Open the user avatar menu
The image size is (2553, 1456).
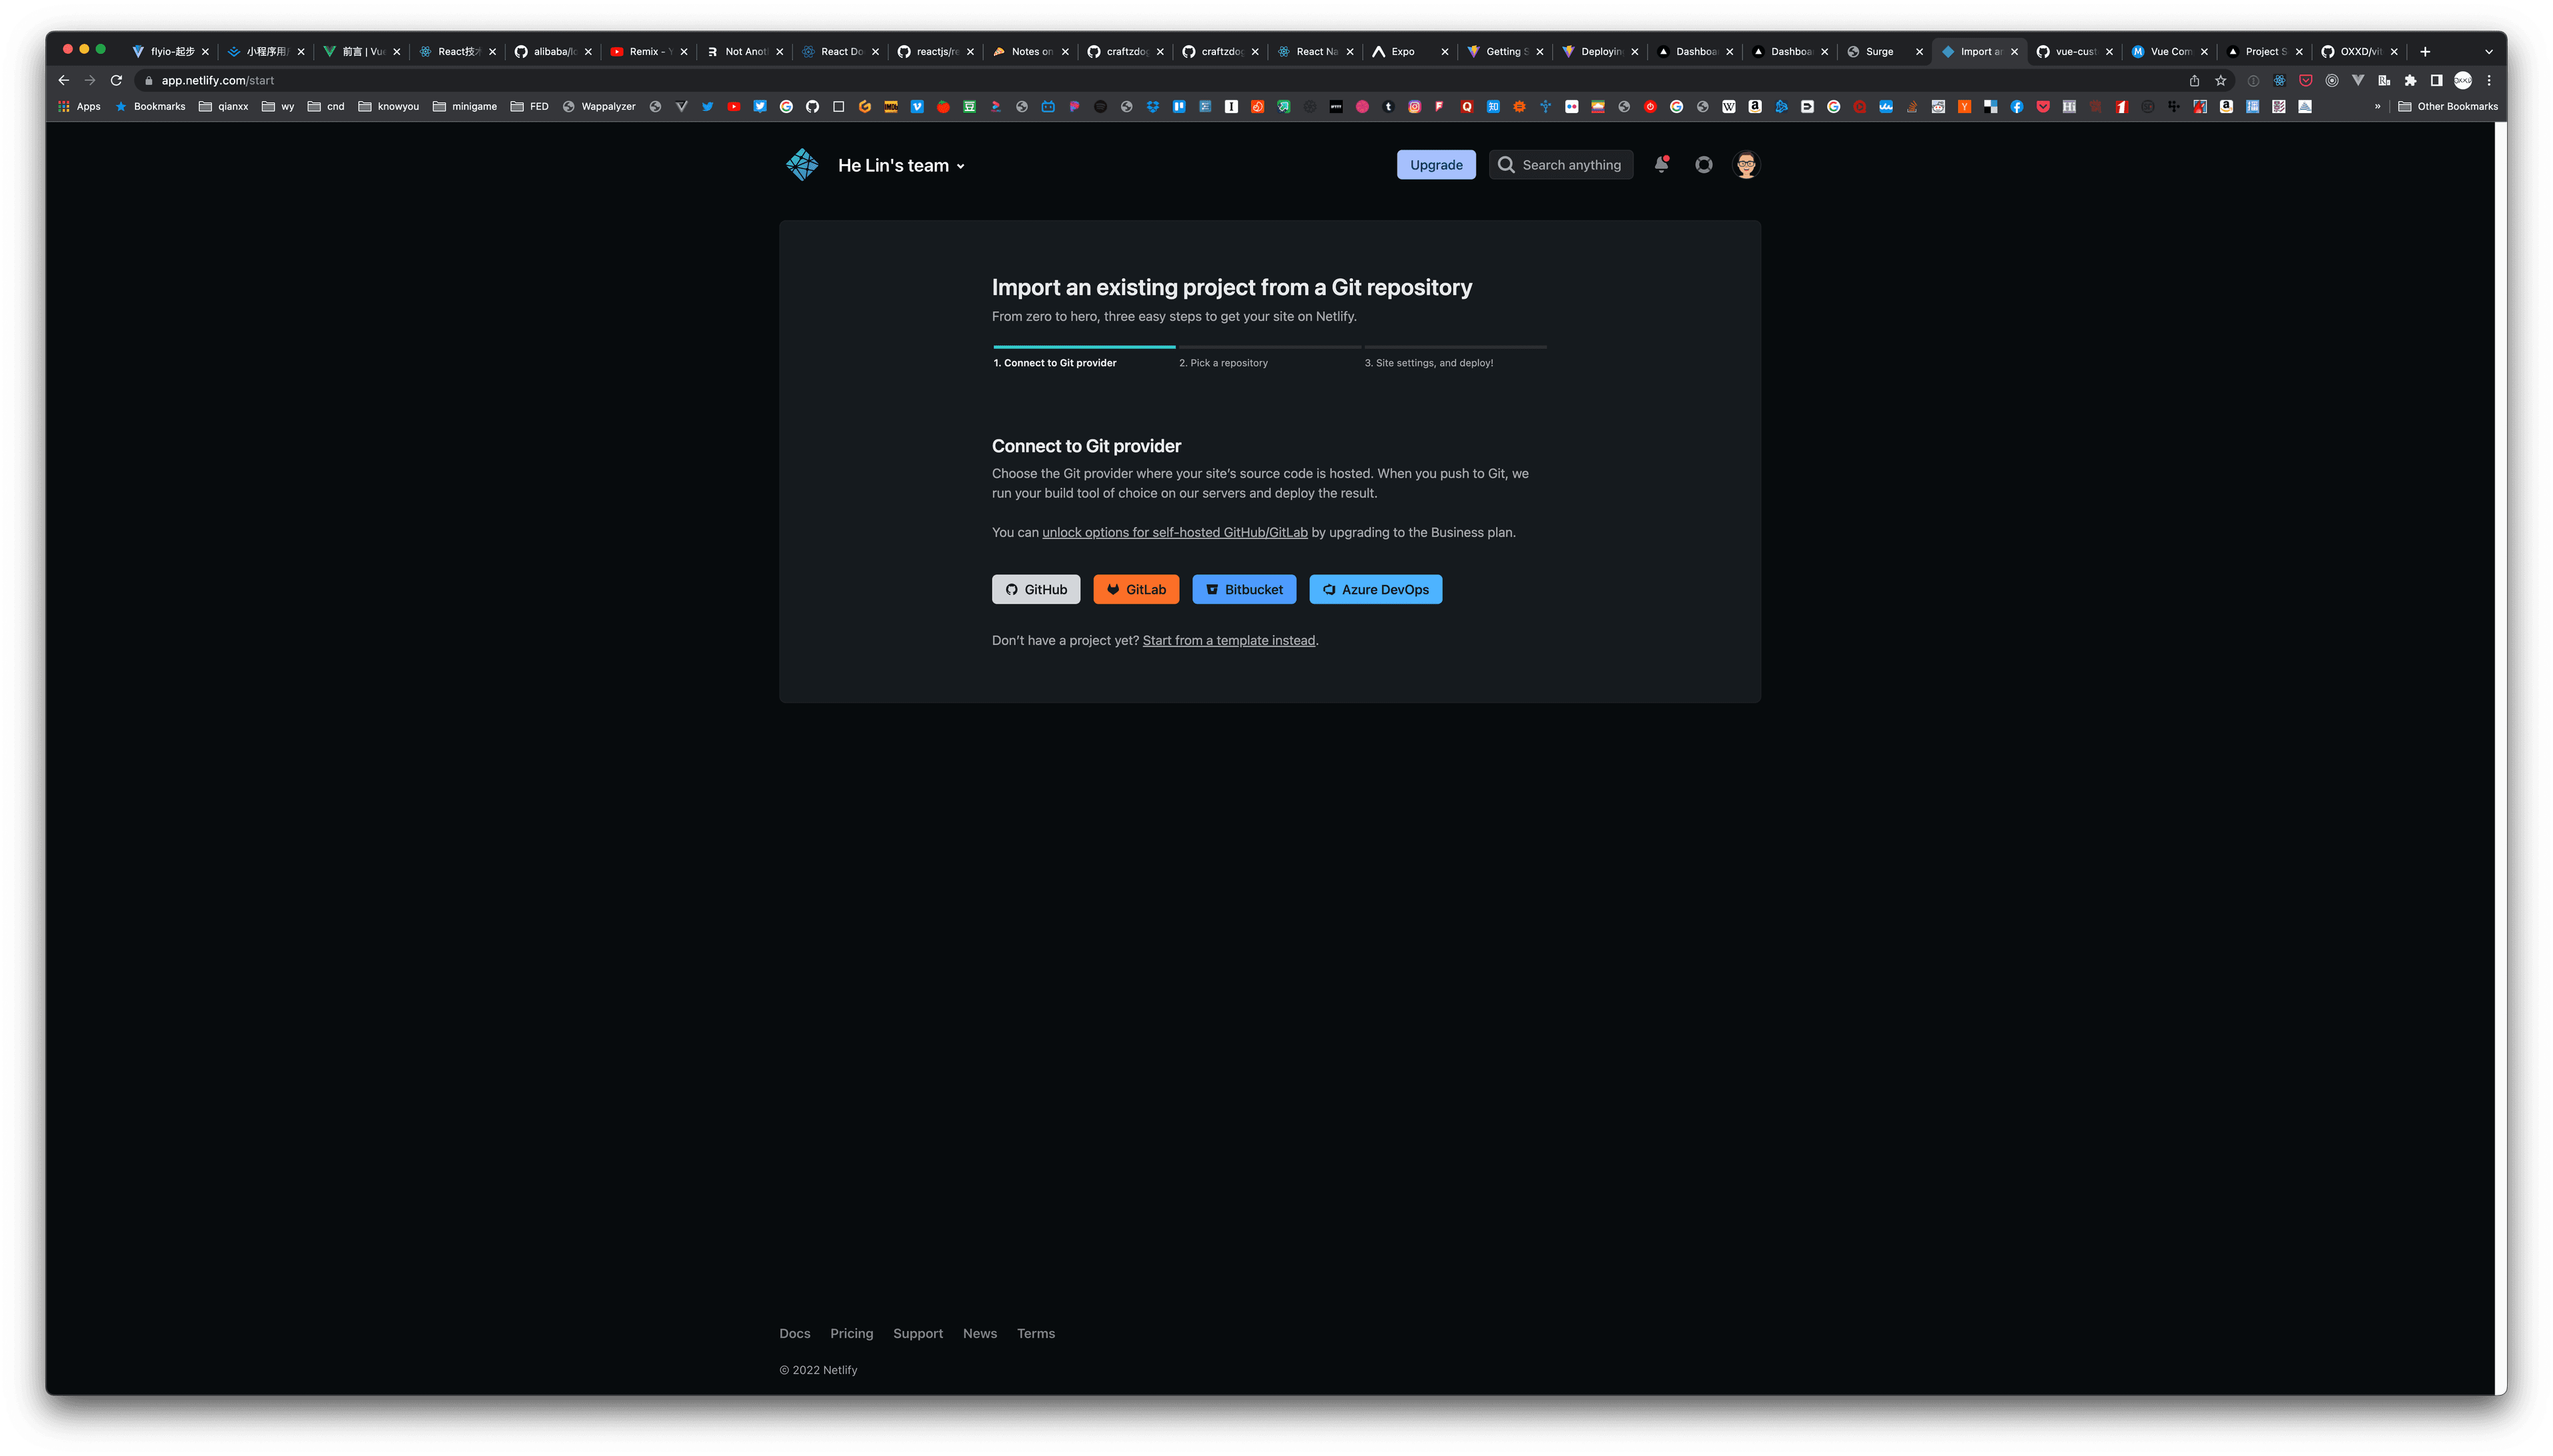pos(1746,164)
